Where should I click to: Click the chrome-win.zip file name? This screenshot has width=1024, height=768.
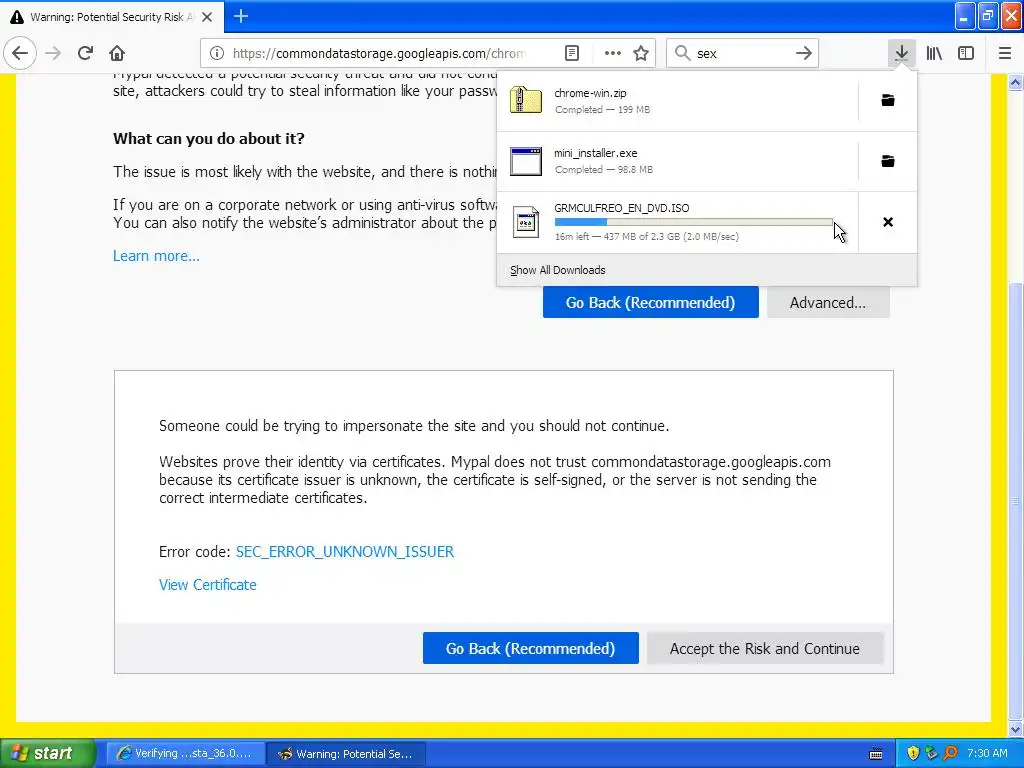[x=590, y=93]
